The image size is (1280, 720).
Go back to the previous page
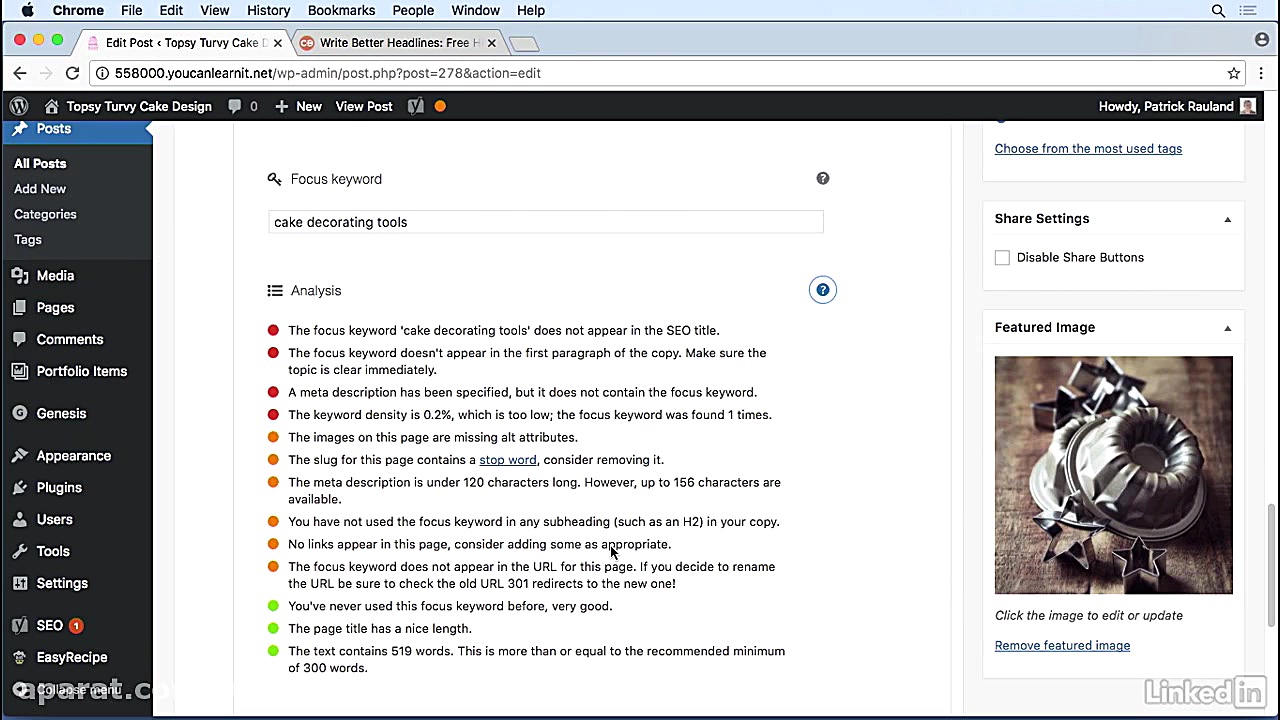20,73
